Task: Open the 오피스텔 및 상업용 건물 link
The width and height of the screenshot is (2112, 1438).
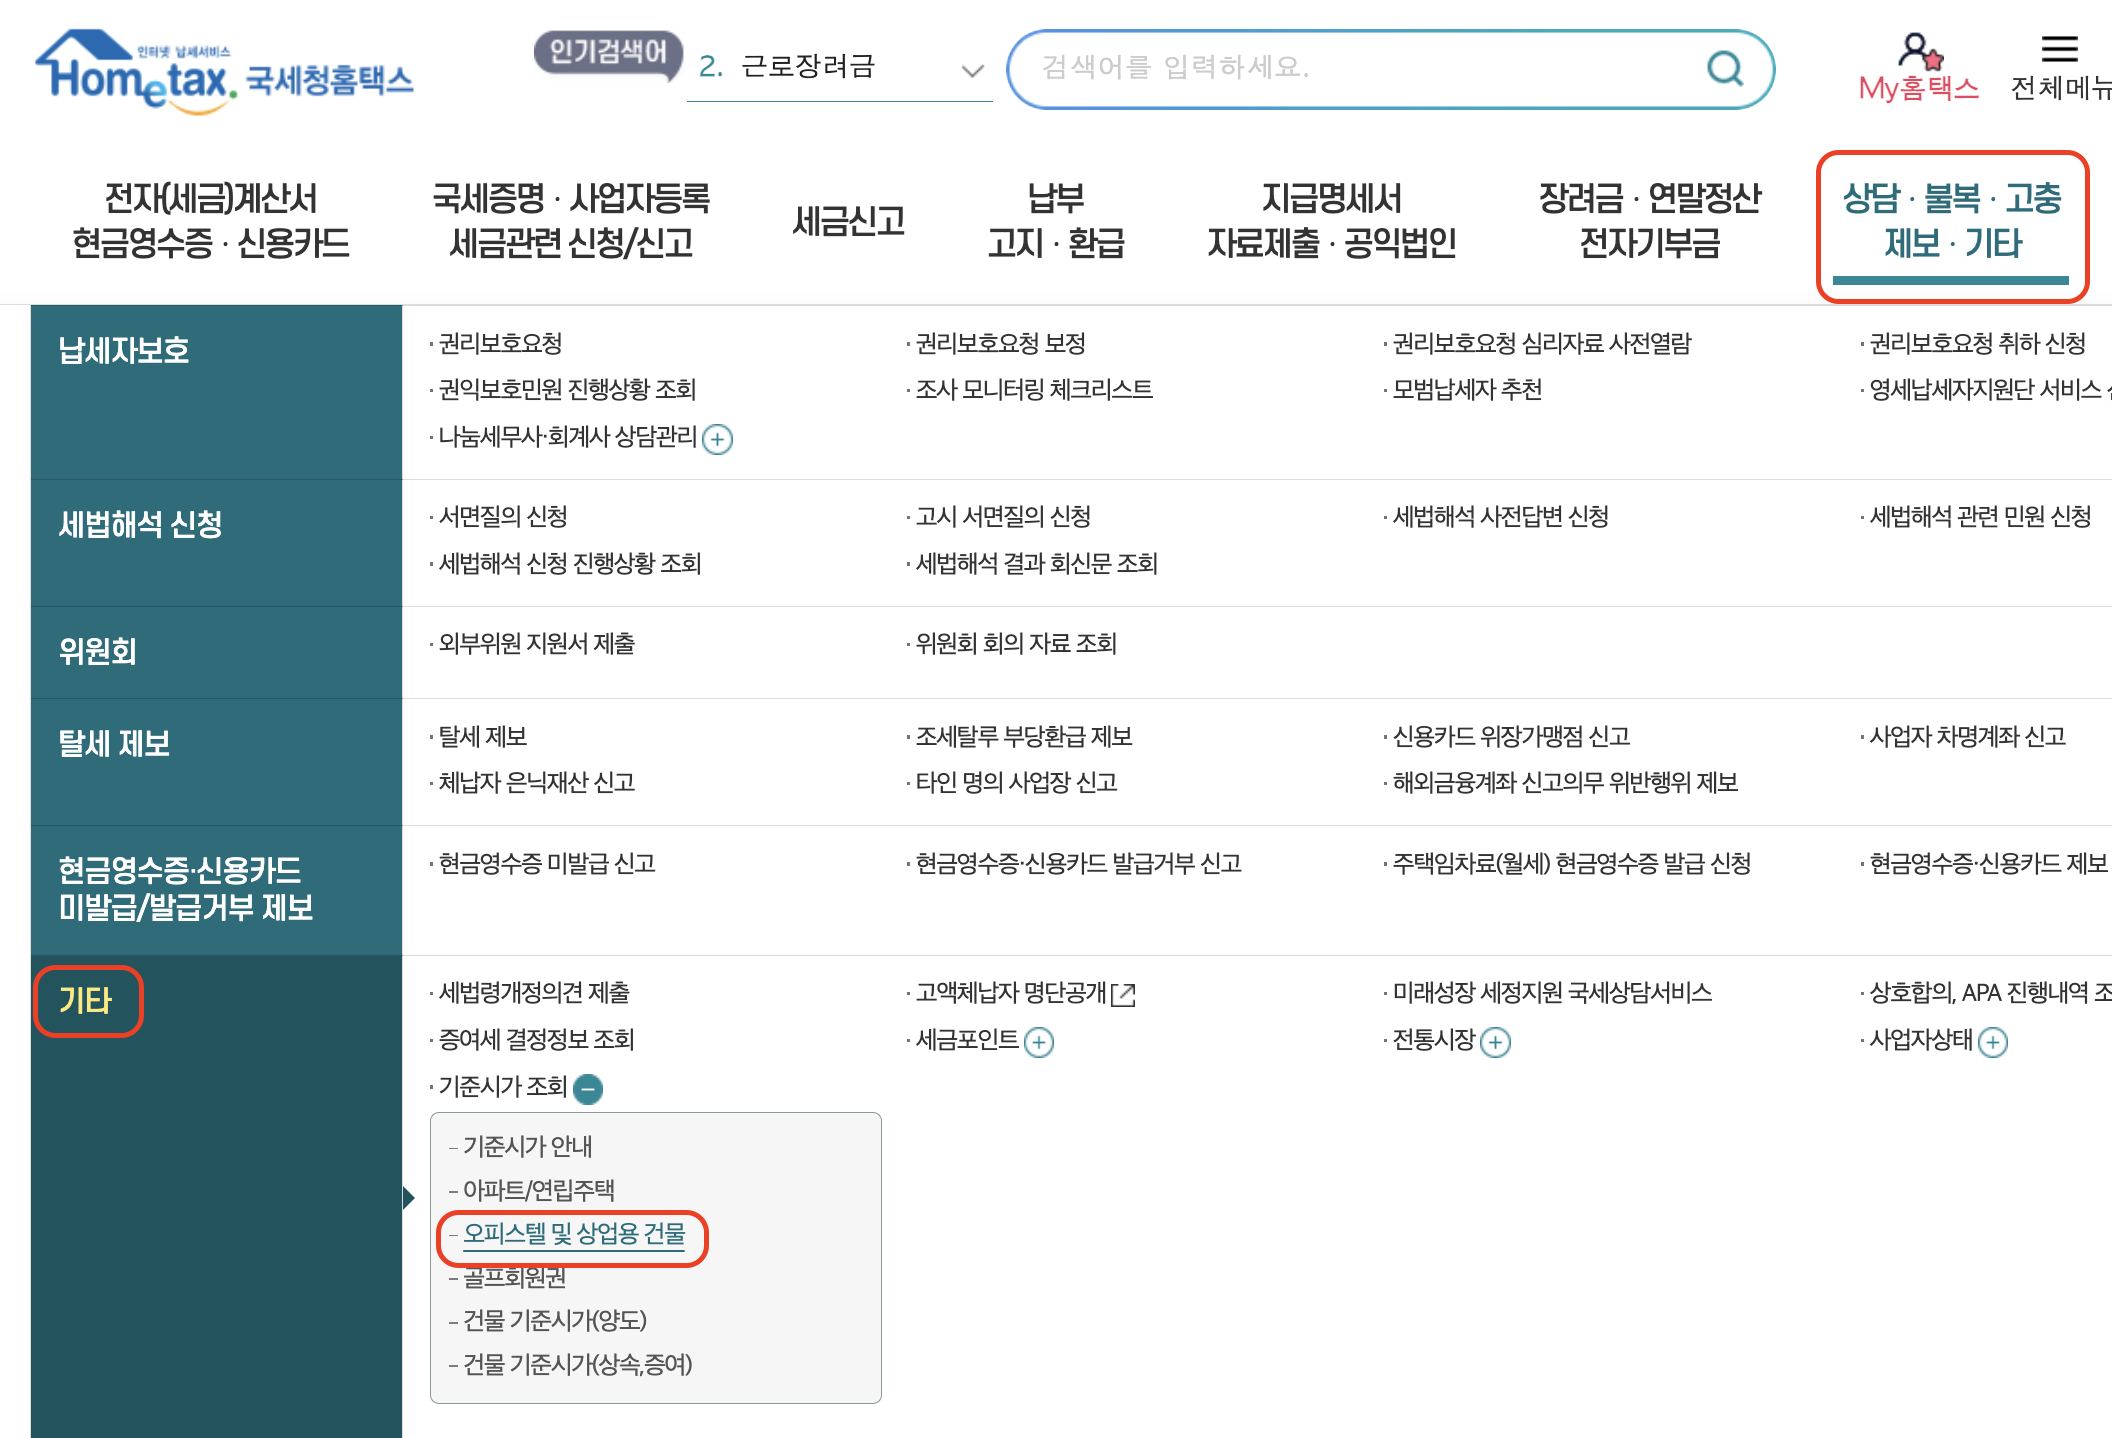Action: point(574,1236)
